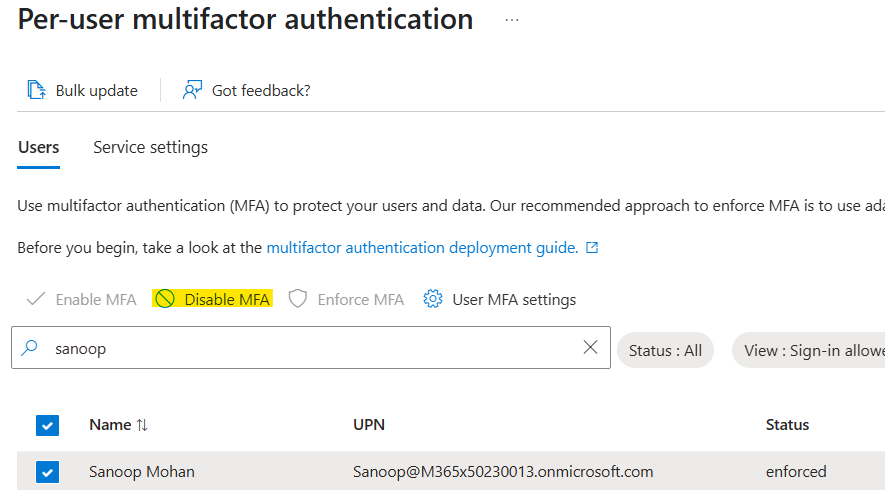The width and height of the screenshot is (885, 490).
Task: Open the Status : All filter
Action: tap(665, 350)
